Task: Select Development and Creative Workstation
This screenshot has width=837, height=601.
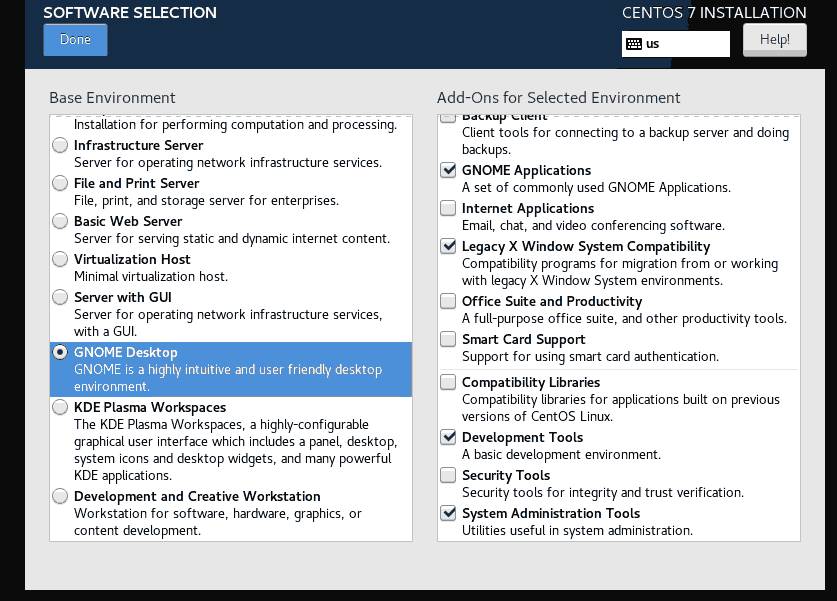Action: [60, 496]
